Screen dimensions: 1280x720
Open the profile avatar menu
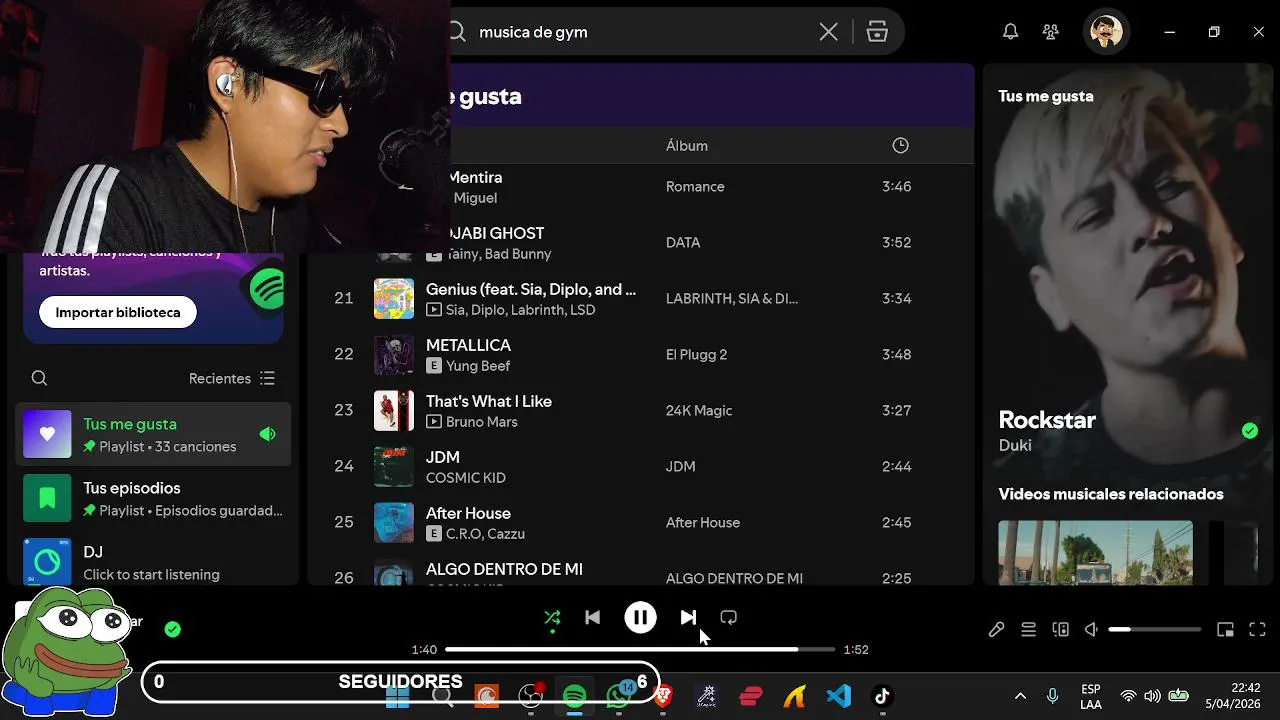point(1106,32)
